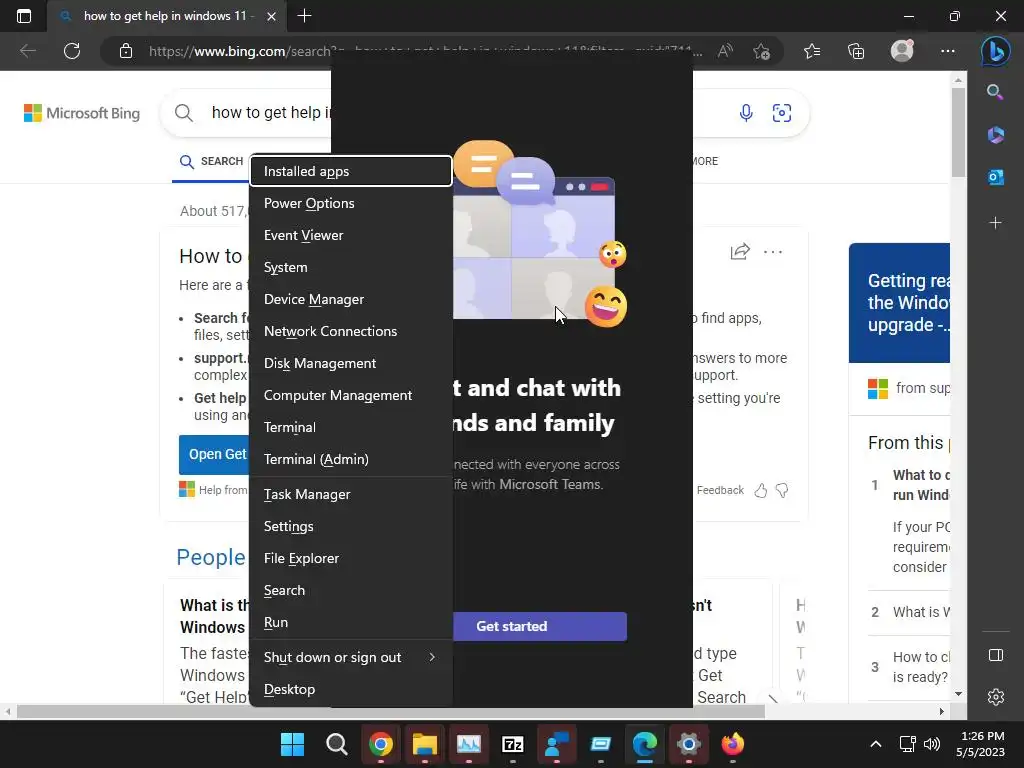Open Network Connections menu entry
The height and width of the screenshot is (768, 1024).
(351, 331)
